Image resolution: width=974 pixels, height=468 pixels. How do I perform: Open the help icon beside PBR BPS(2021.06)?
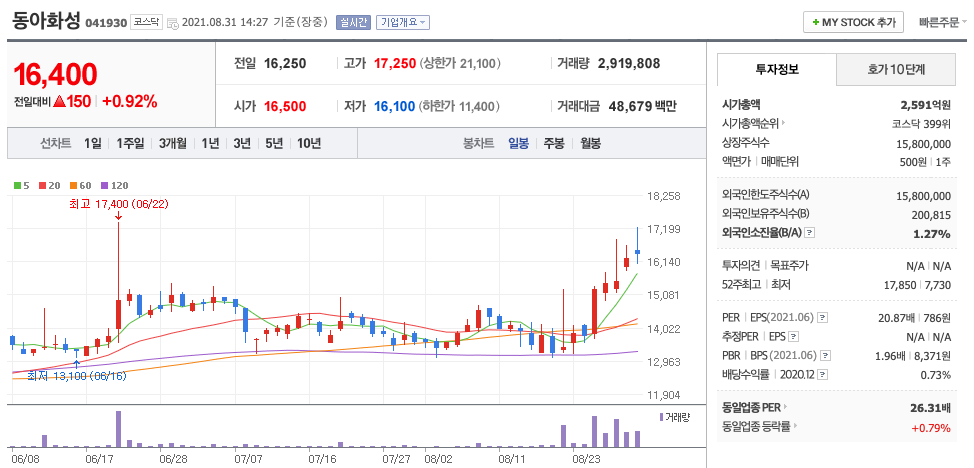click(x=826, y=356)
